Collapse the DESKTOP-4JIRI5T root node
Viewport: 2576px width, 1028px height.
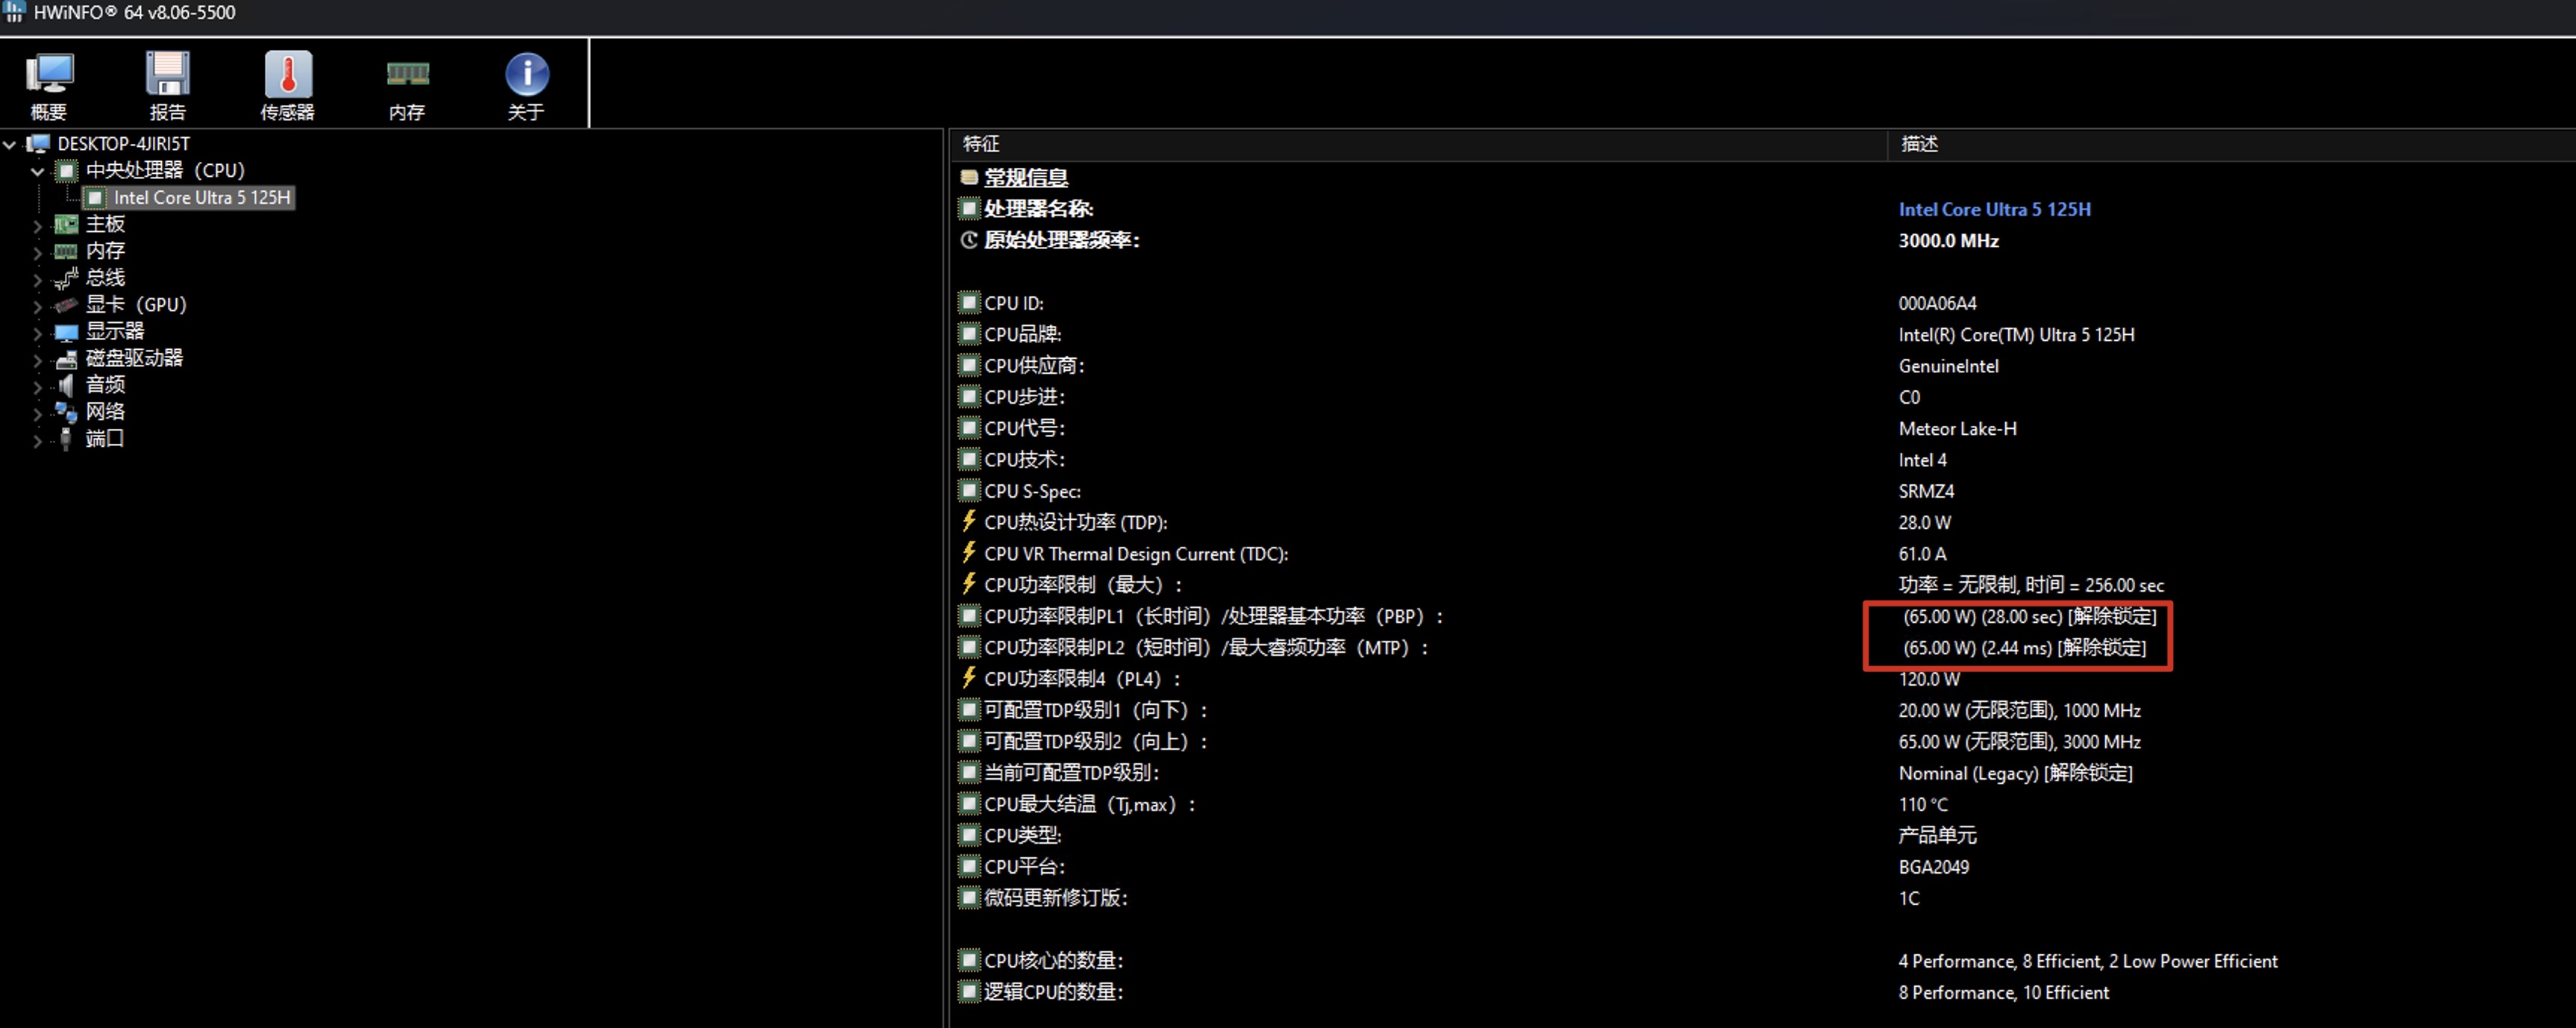10,145
